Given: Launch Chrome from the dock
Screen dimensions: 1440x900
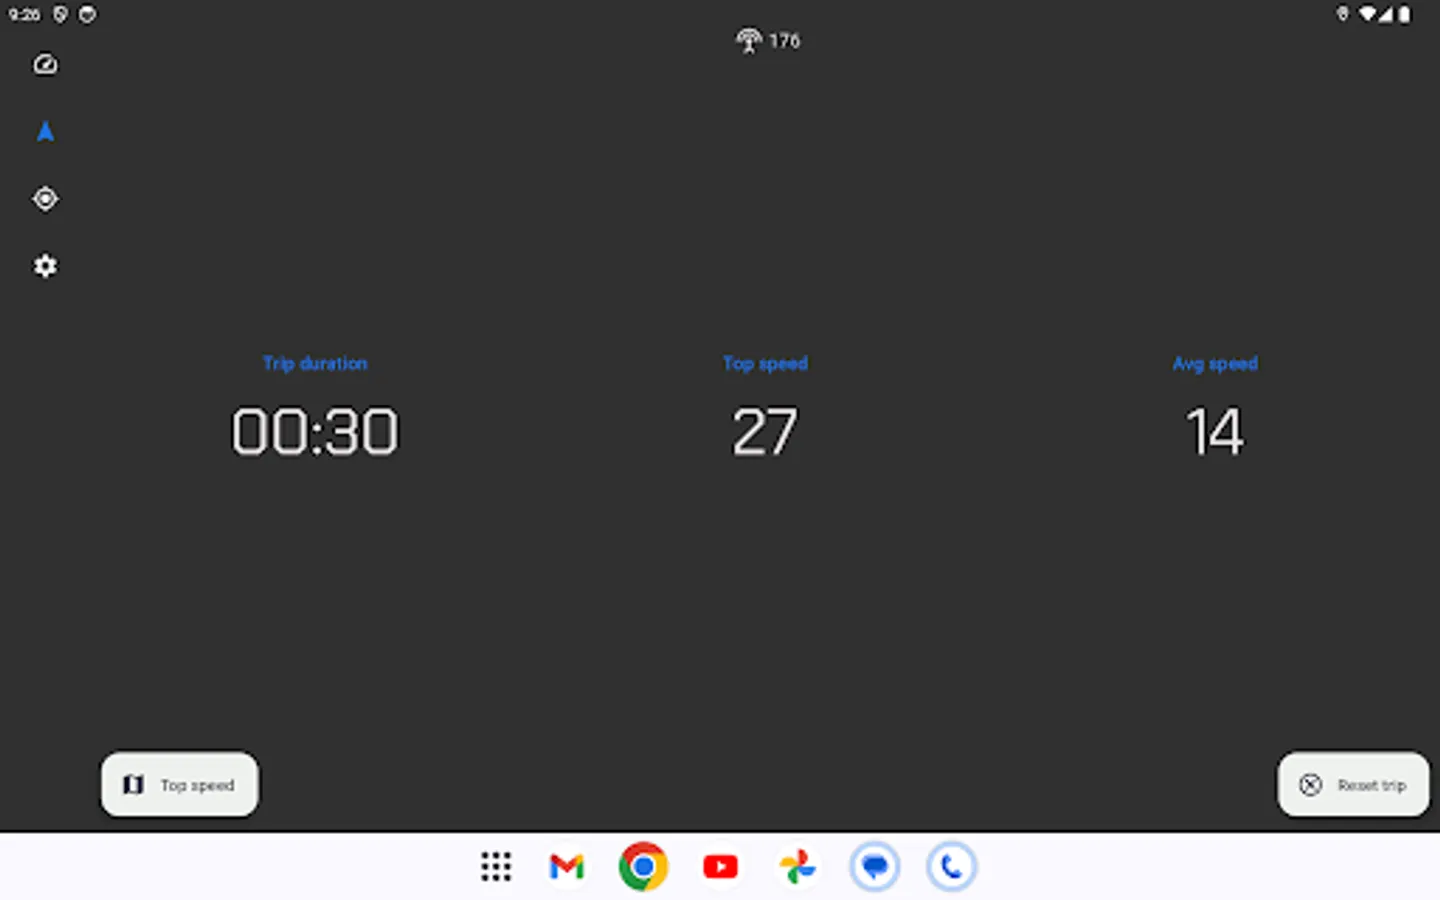Looking at the screenshot, I should pyautogui.click(x=643, y=866).
